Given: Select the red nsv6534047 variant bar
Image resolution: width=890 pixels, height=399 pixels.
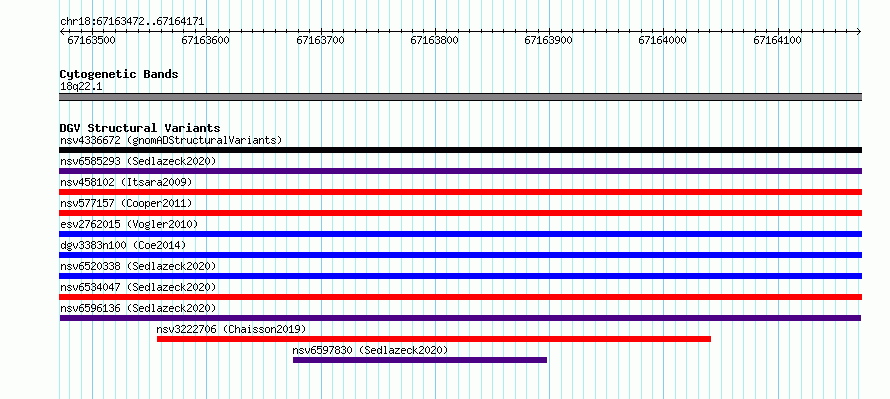Looking at the screenshot, I should point(460,297).
